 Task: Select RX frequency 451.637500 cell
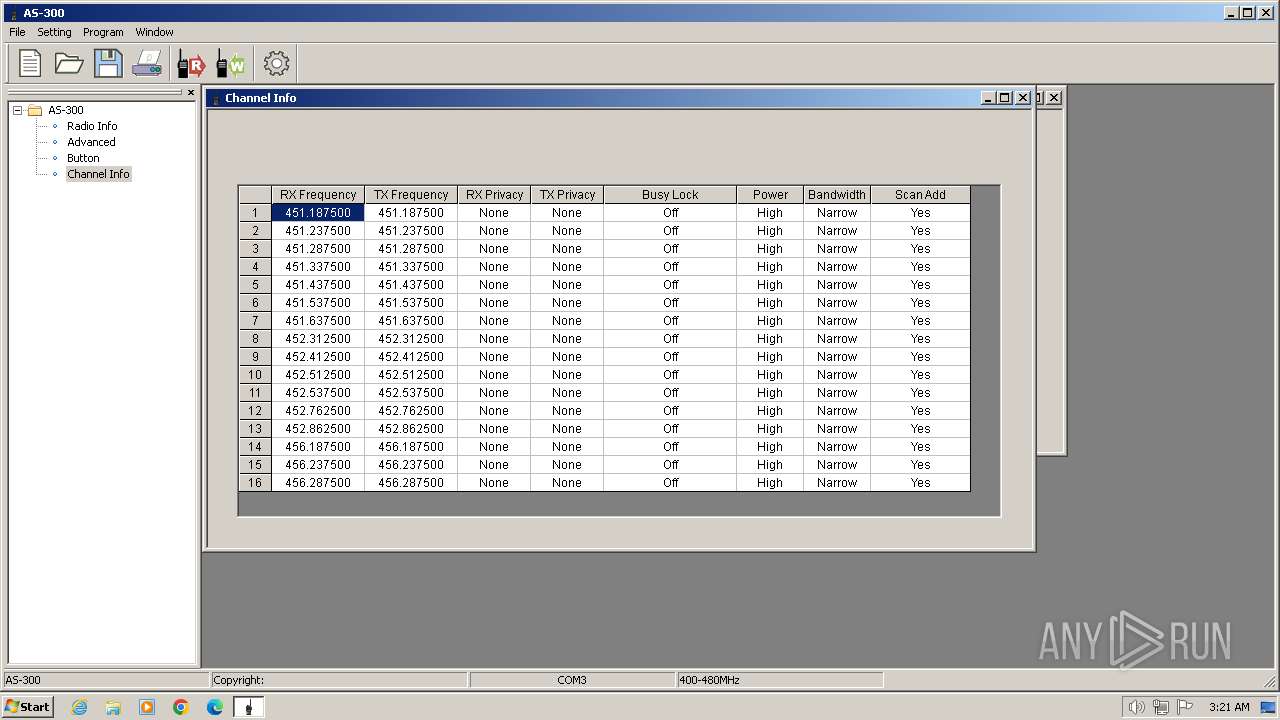(318, 321)
